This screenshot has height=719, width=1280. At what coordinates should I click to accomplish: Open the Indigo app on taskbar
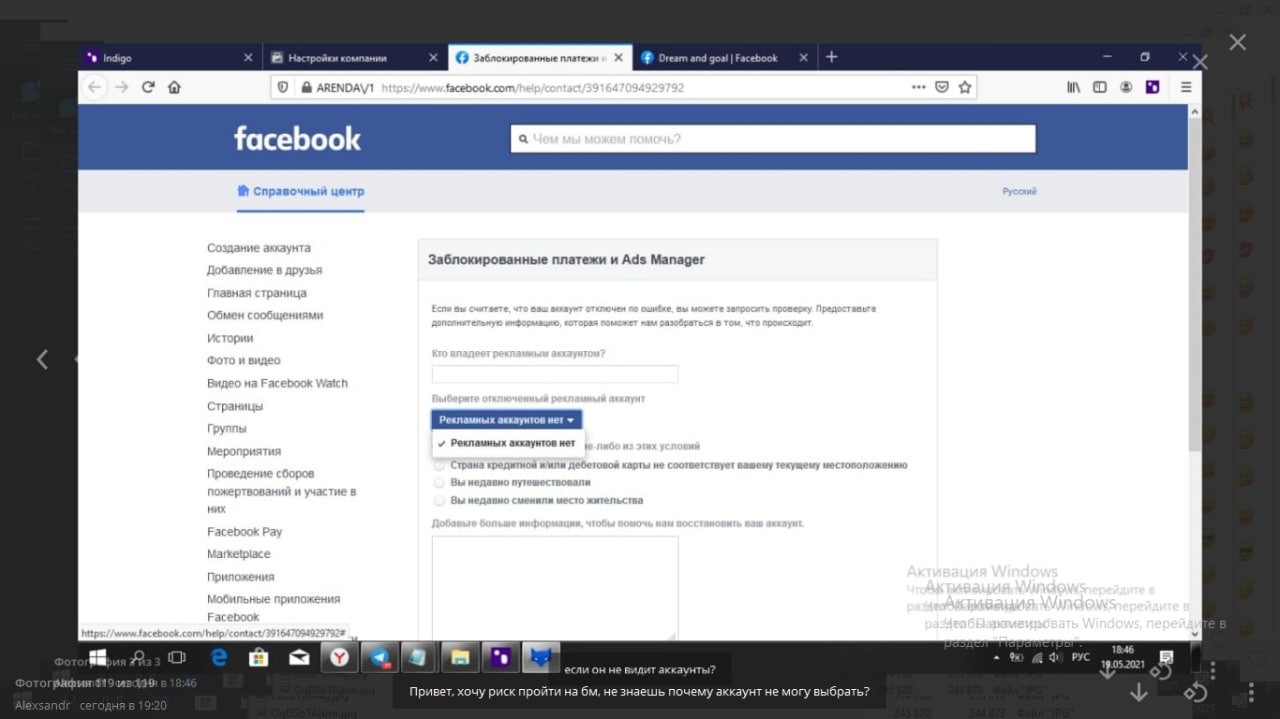pos(500,657)
